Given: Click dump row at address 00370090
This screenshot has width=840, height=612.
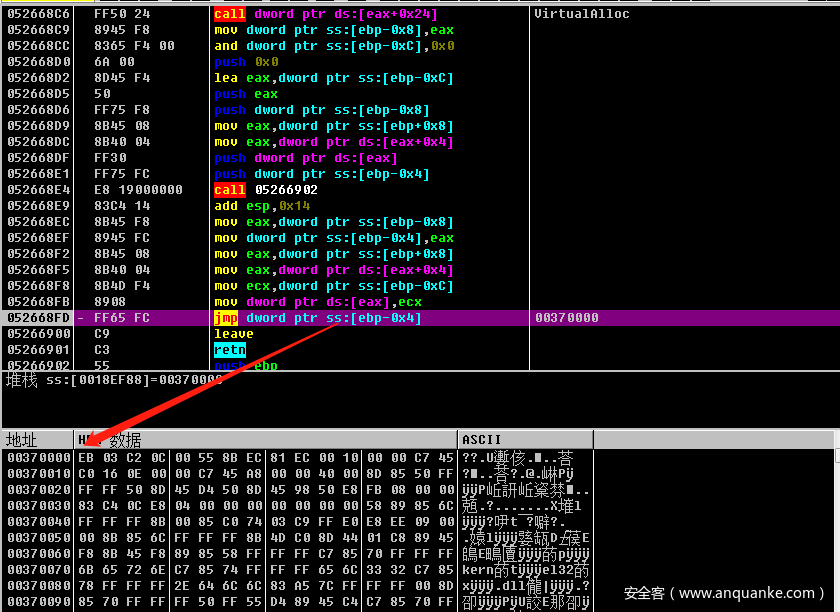Looking at the screenshot, I should (37, 602).
